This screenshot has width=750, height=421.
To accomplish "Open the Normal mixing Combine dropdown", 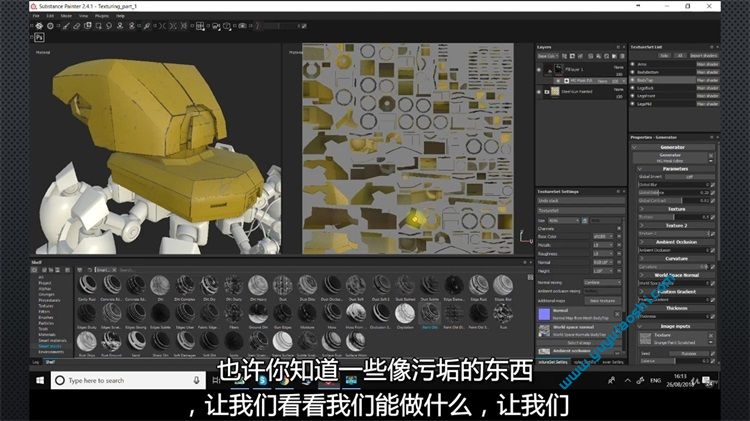I will (x=602, y=282).
